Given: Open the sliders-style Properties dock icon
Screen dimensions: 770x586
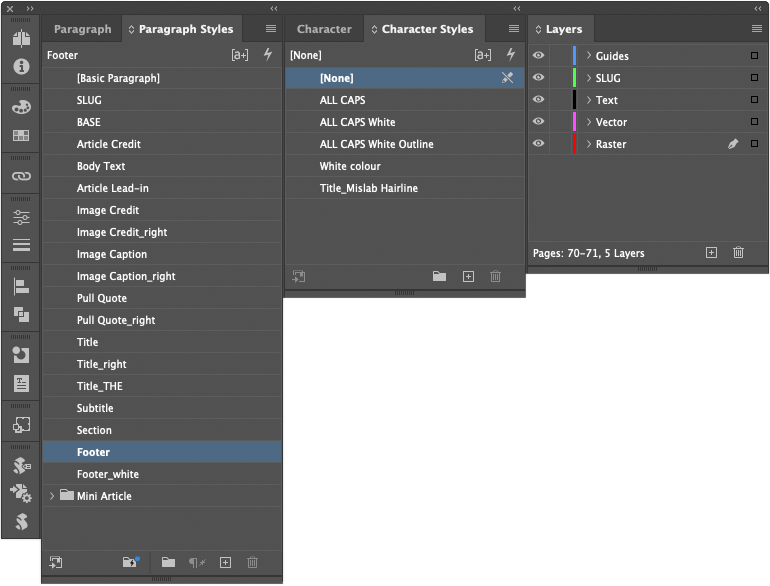Looking at the screenshot, I should [x=21, y=217].
